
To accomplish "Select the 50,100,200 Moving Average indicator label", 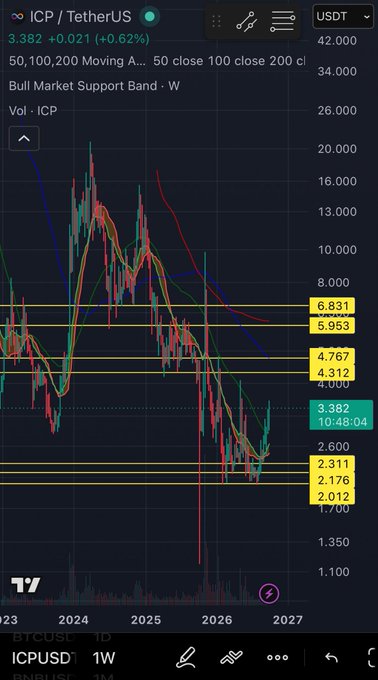I will pos(77,61).
